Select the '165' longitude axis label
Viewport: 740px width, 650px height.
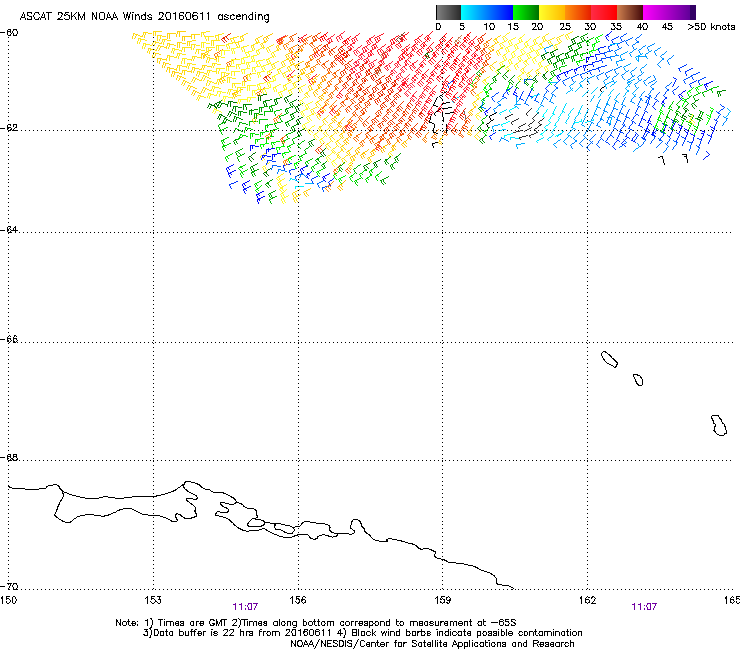coord(732,600)
